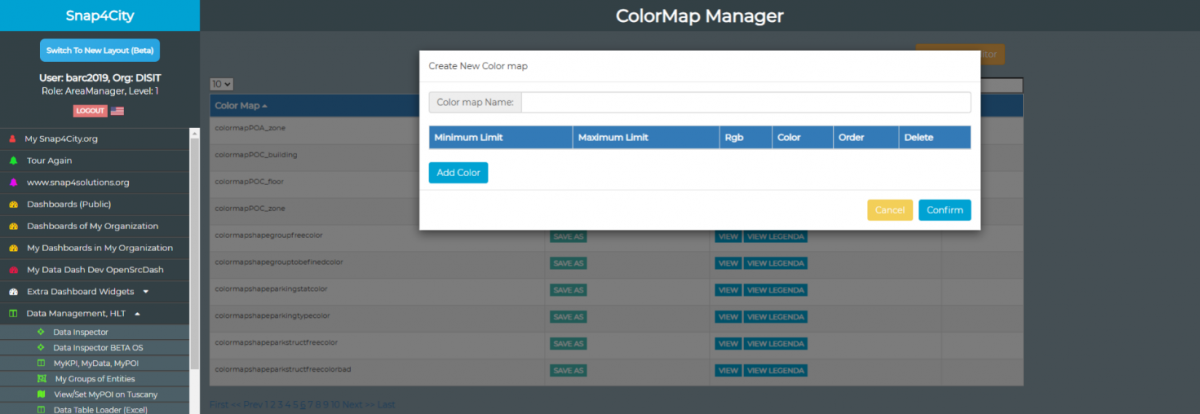Click the www.snap4solutions.org sidebar icon
Viewport: 1200px width, 414px height.
[x=12, y=183]
